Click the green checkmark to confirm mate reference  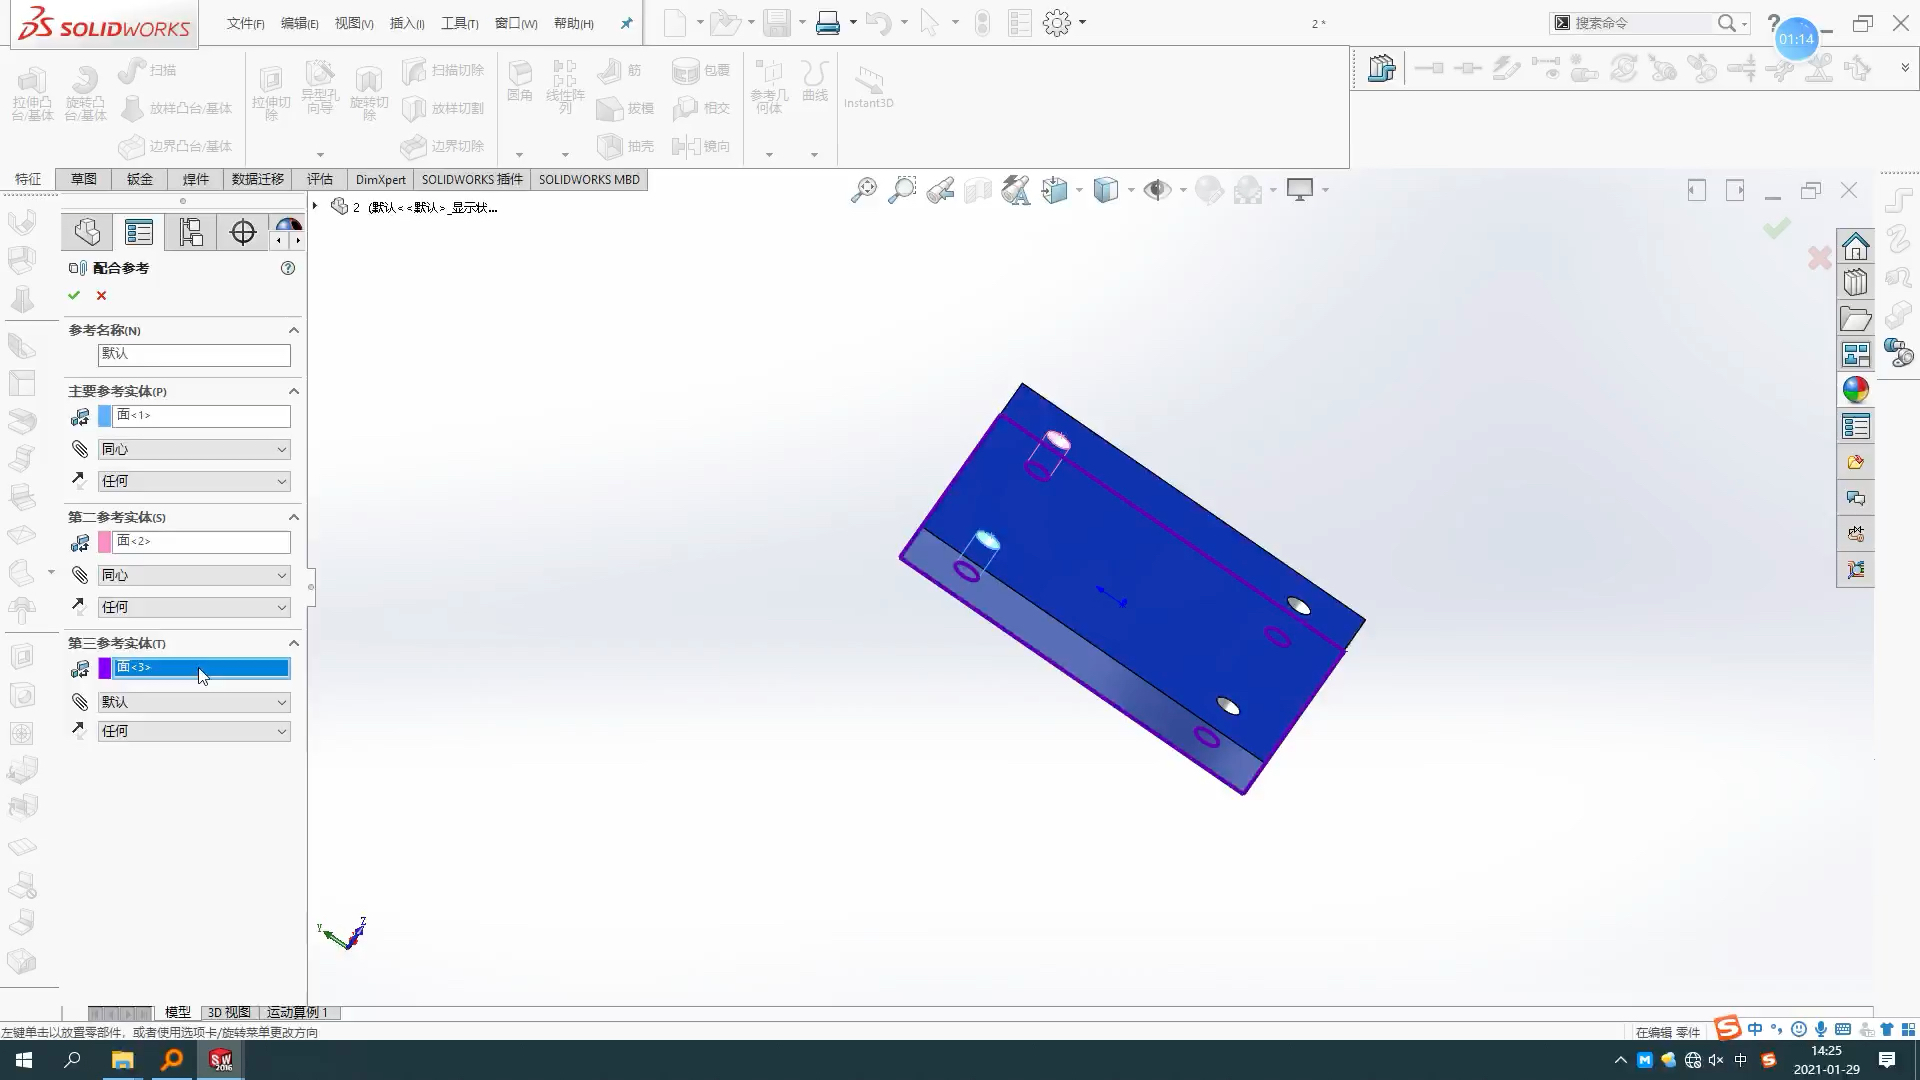pos(73,295)
